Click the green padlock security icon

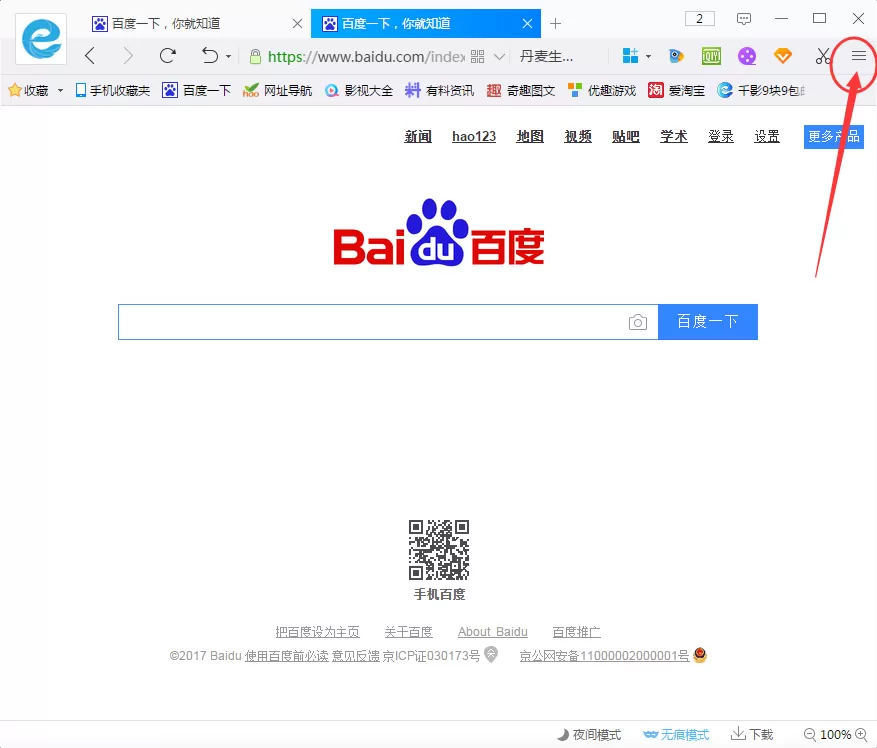[255, 57]
